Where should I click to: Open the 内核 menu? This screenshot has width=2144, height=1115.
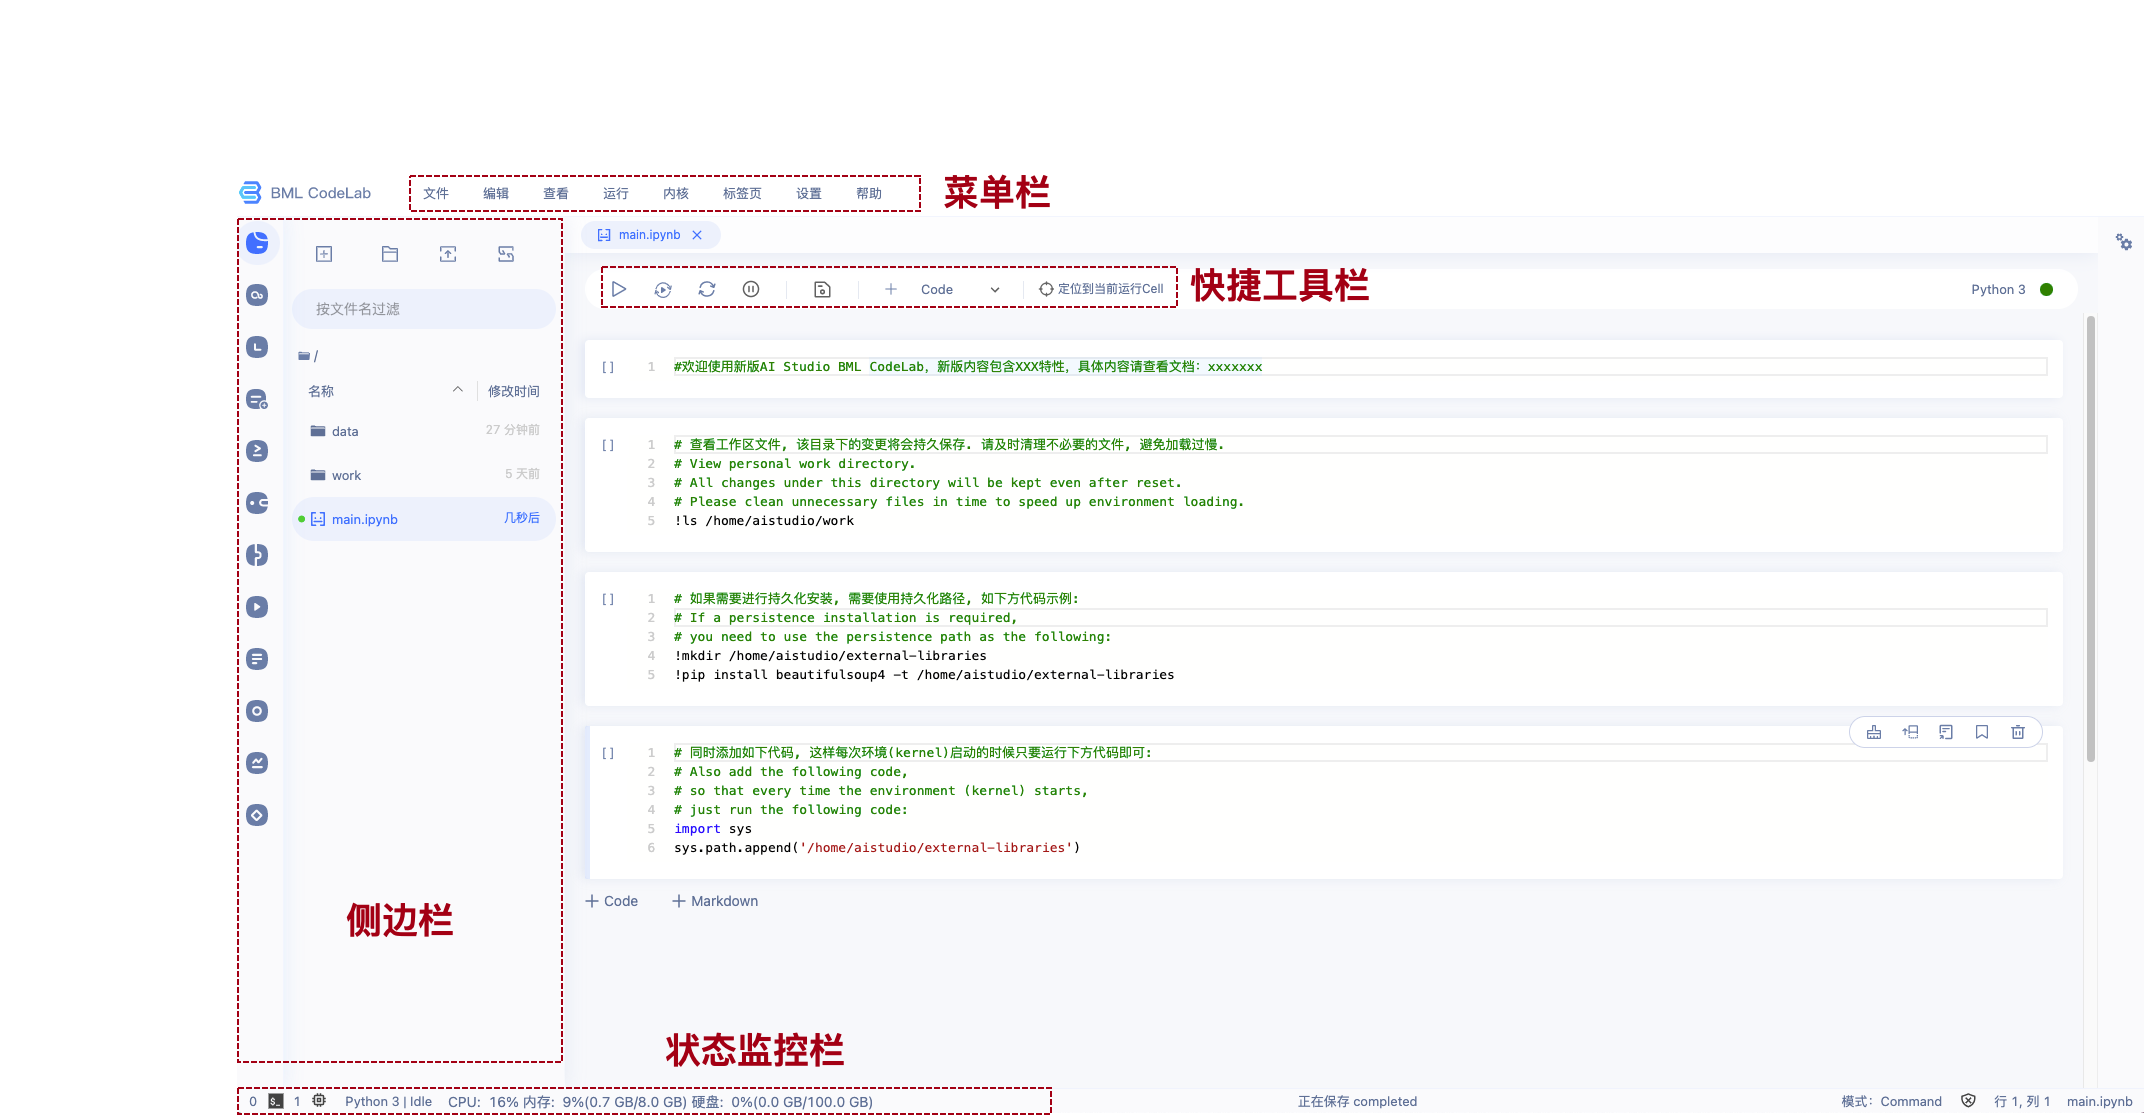[x=676, y=193]
